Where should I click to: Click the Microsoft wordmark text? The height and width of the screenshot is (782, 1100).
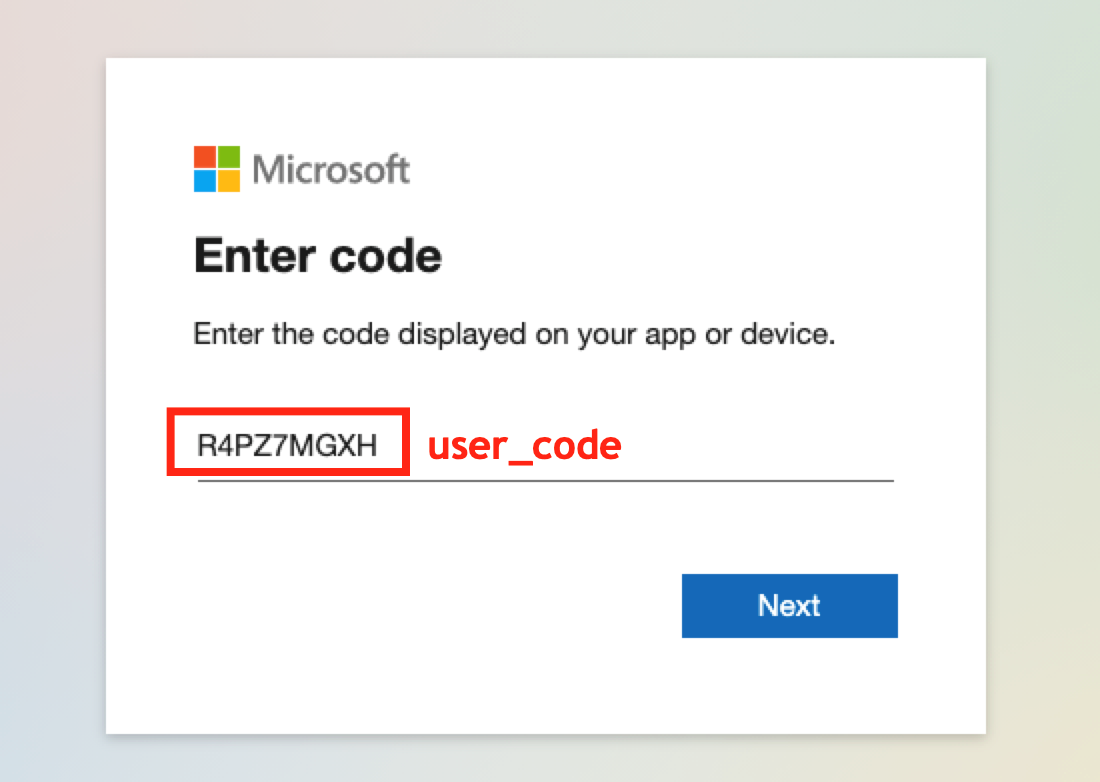331,170
